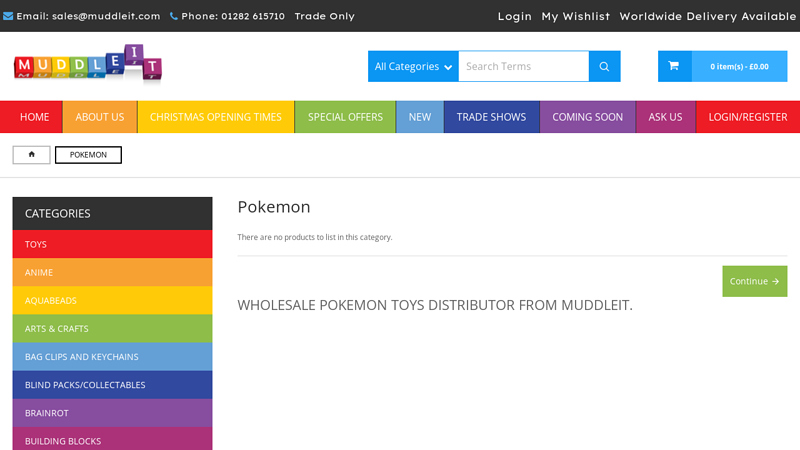
Task: Select BLIND PACKS/COLLECTABLES category
Action: (112, 384)
